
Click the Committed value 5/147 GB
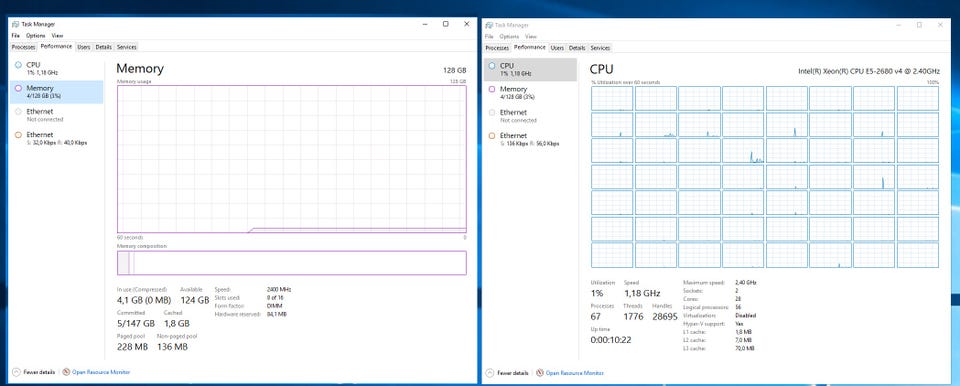click(135, 324)
